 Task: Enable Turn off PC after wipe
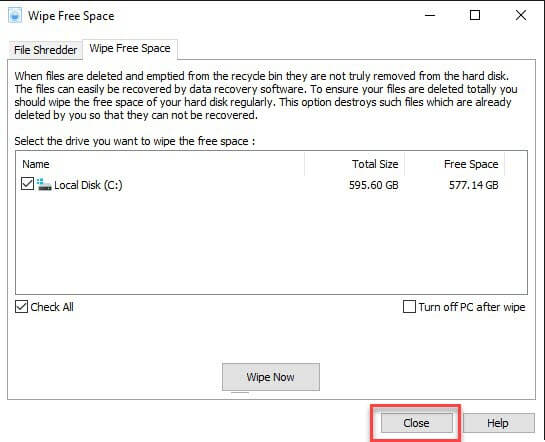coord(409,307)
